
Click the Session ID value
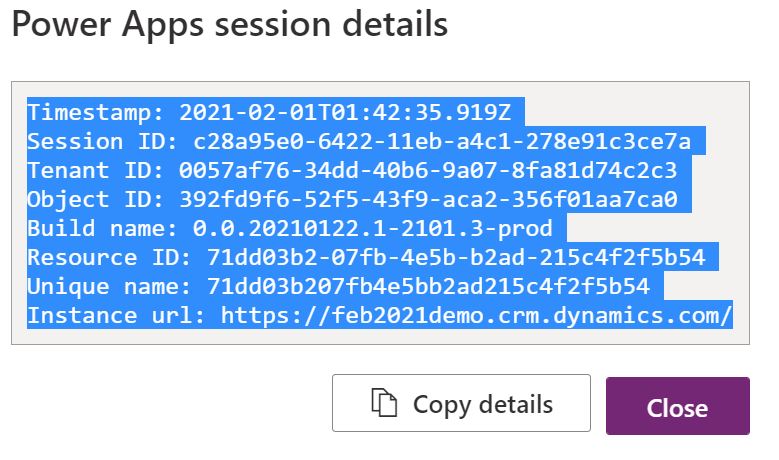[442, 141]
